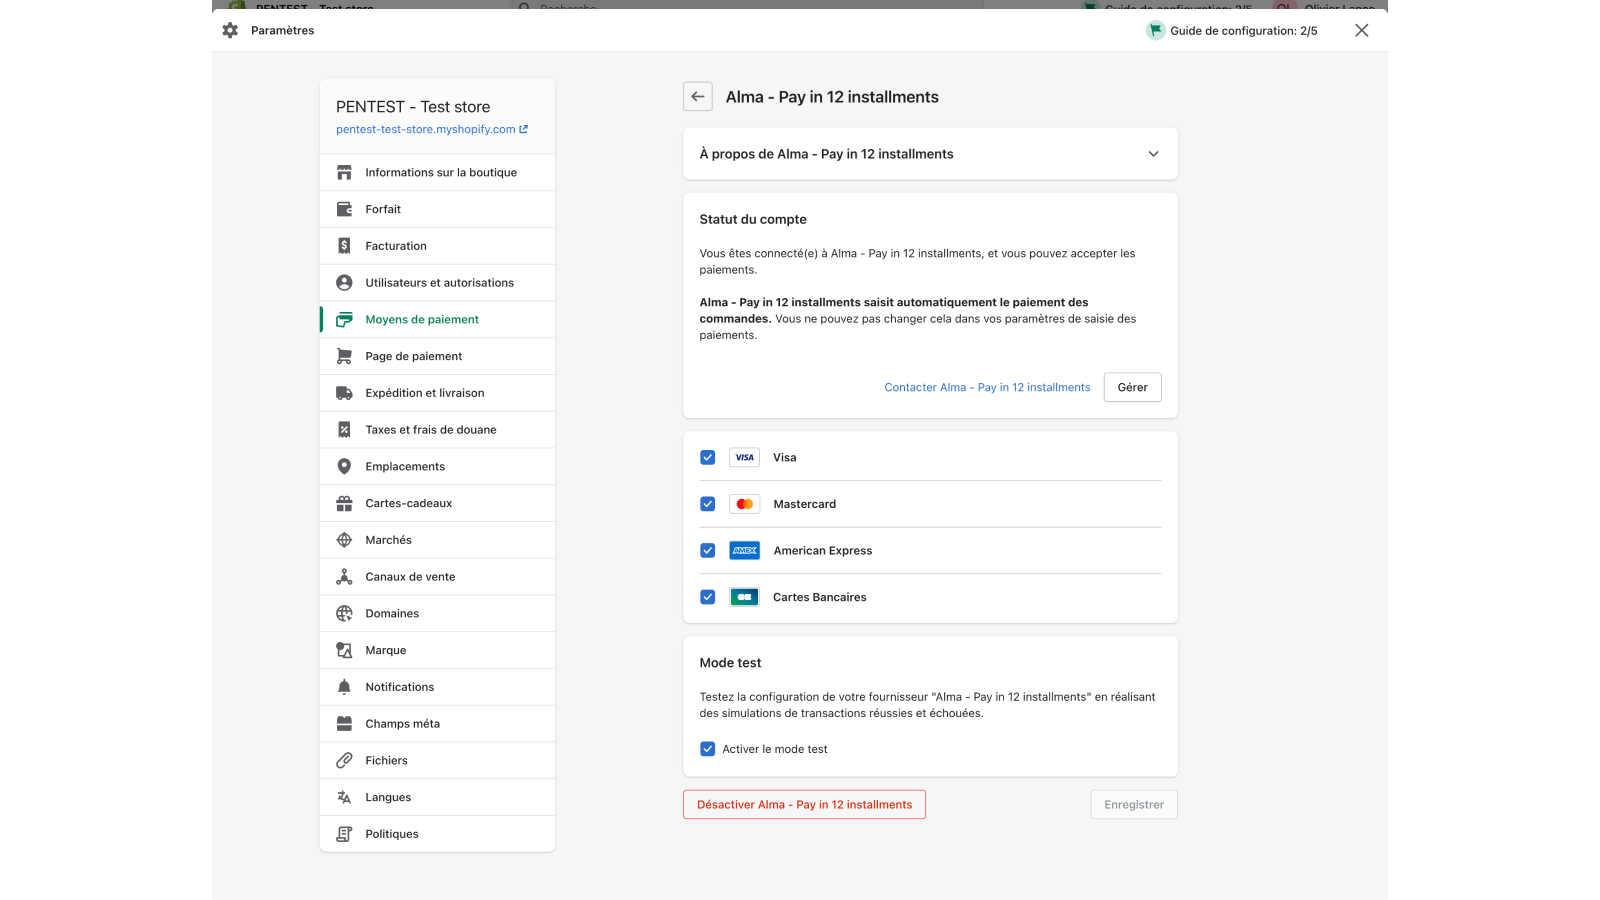This screenshot has height=900, width=1600.
Task: Click the users and permissions profile icon
Action: tap(344, 283)
